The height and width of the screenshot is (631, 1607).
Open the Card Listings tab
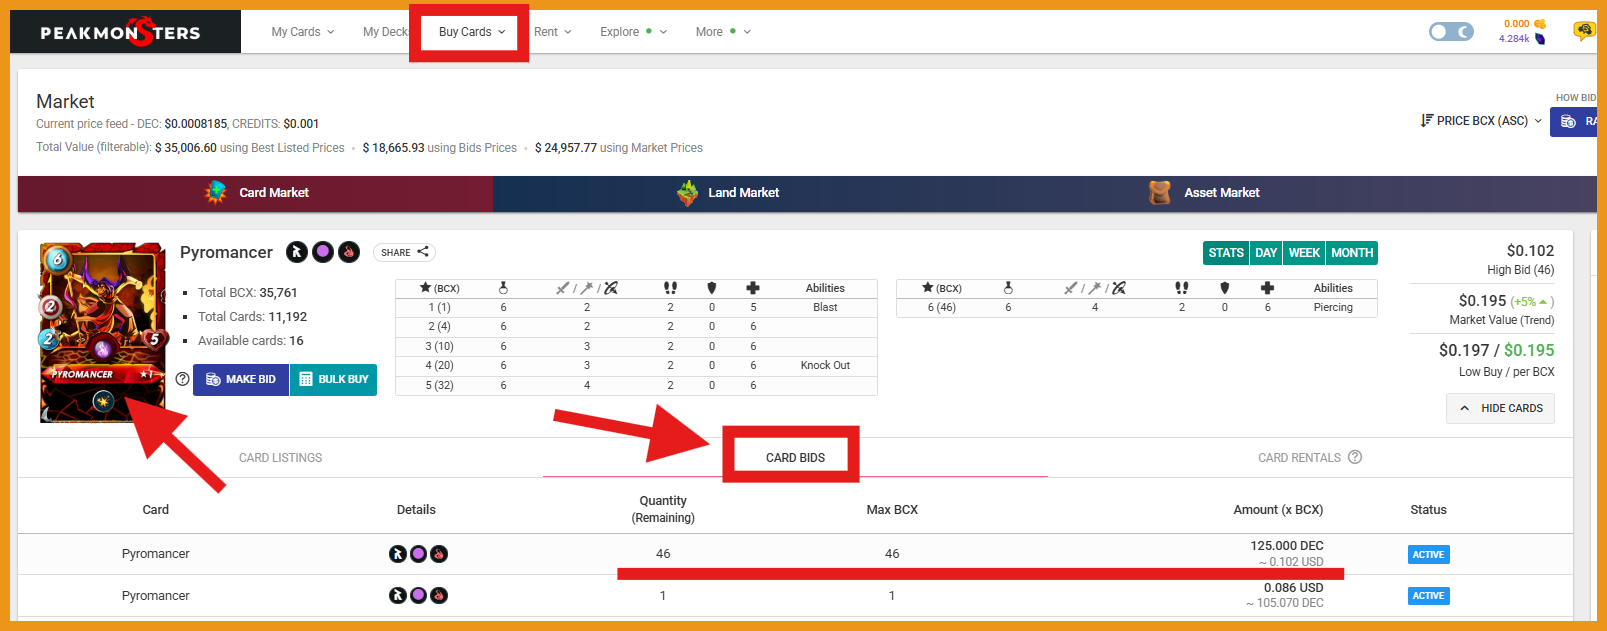[x=280, y=458]
